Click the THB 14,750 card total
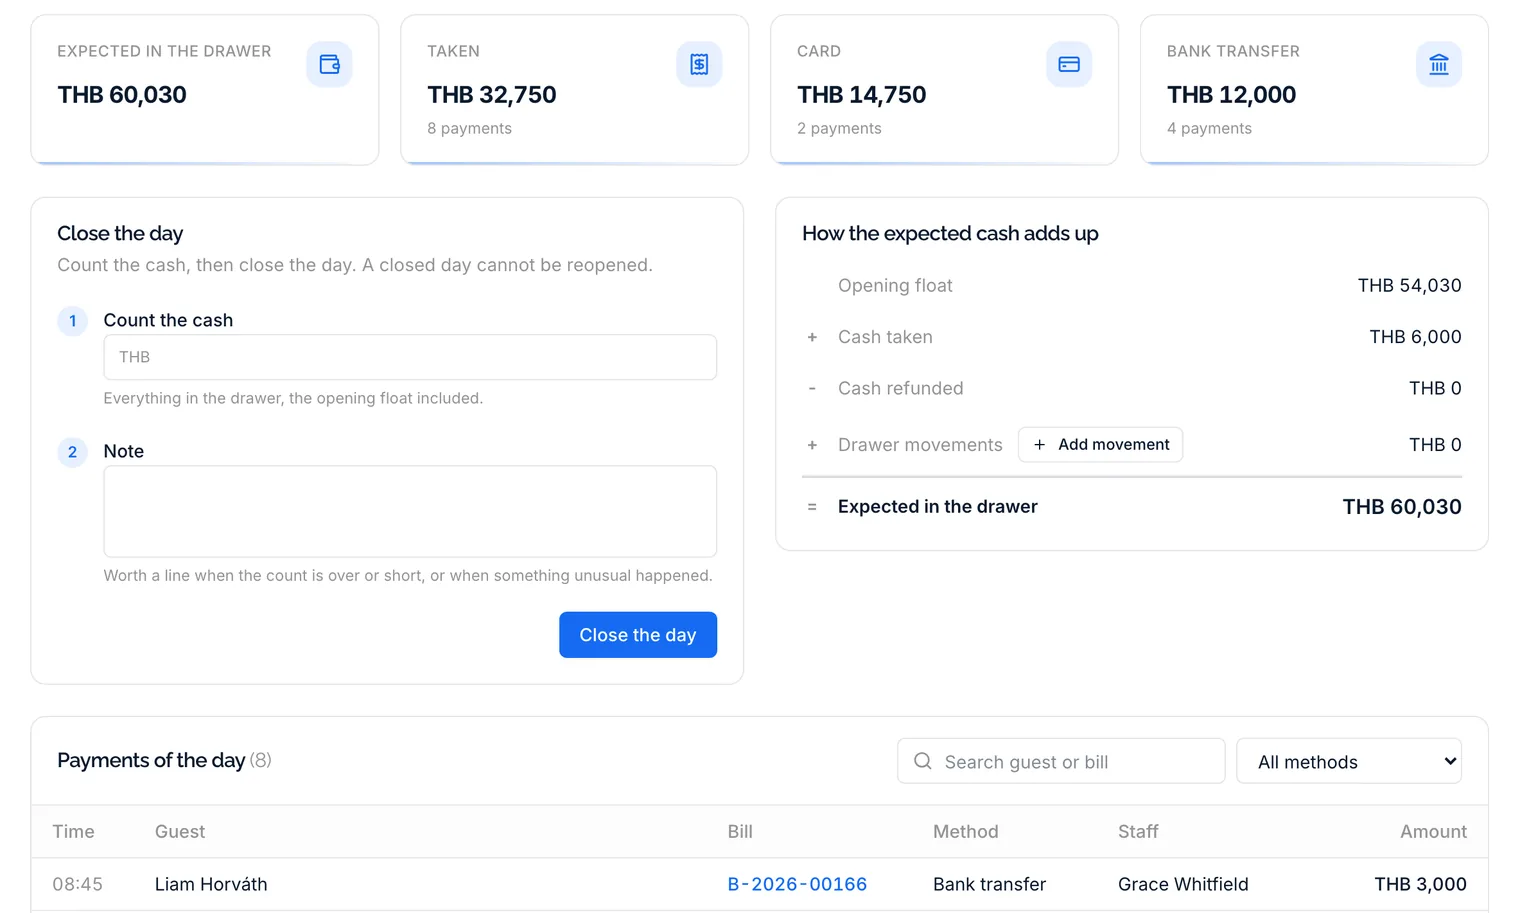 [x=862, y=95]
